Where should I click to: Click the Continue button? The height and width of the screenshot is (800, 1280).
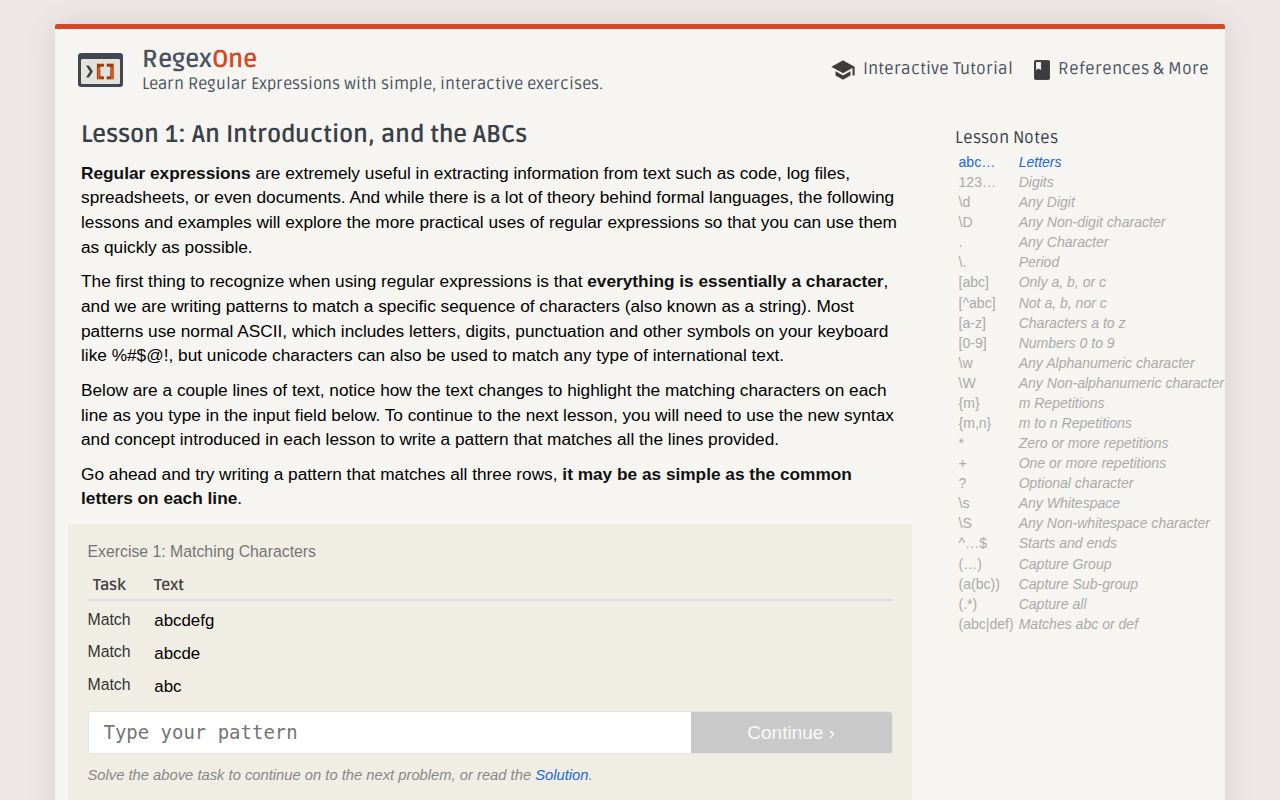tap(790, 732)
